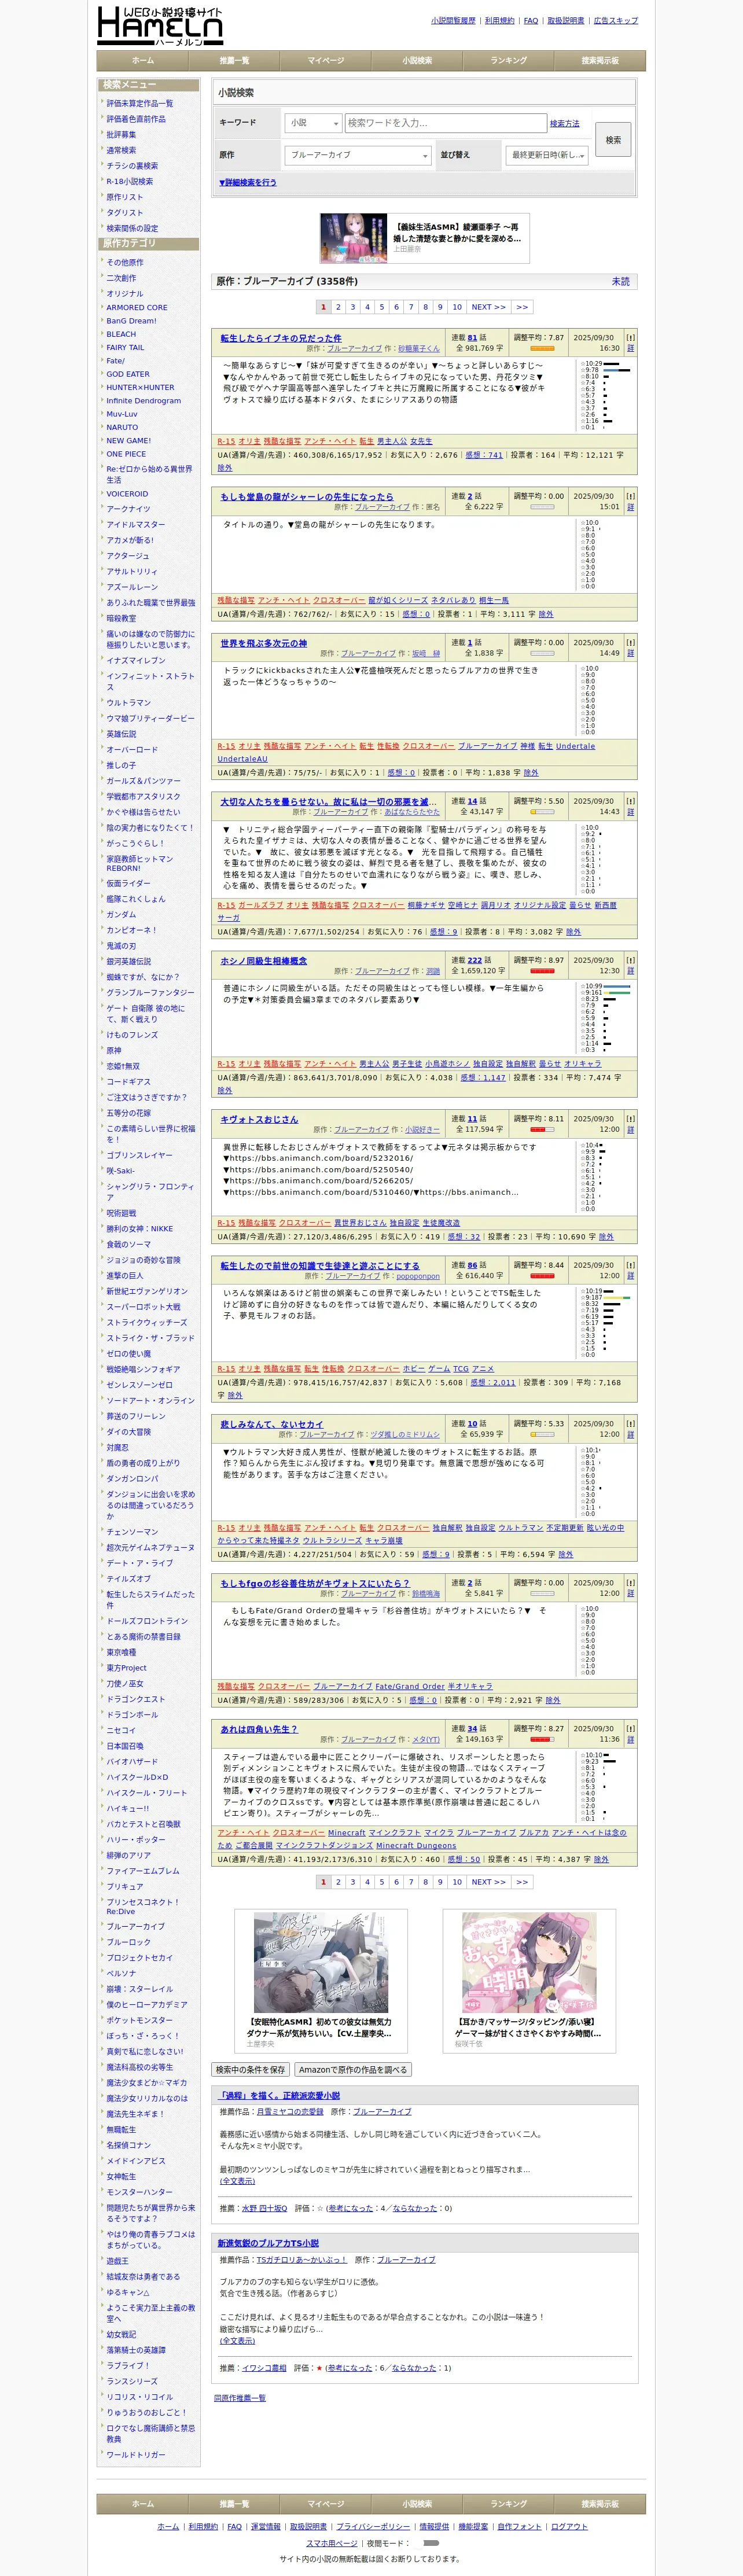Select ONE PIECE category in sidebar

coord(126,455)
